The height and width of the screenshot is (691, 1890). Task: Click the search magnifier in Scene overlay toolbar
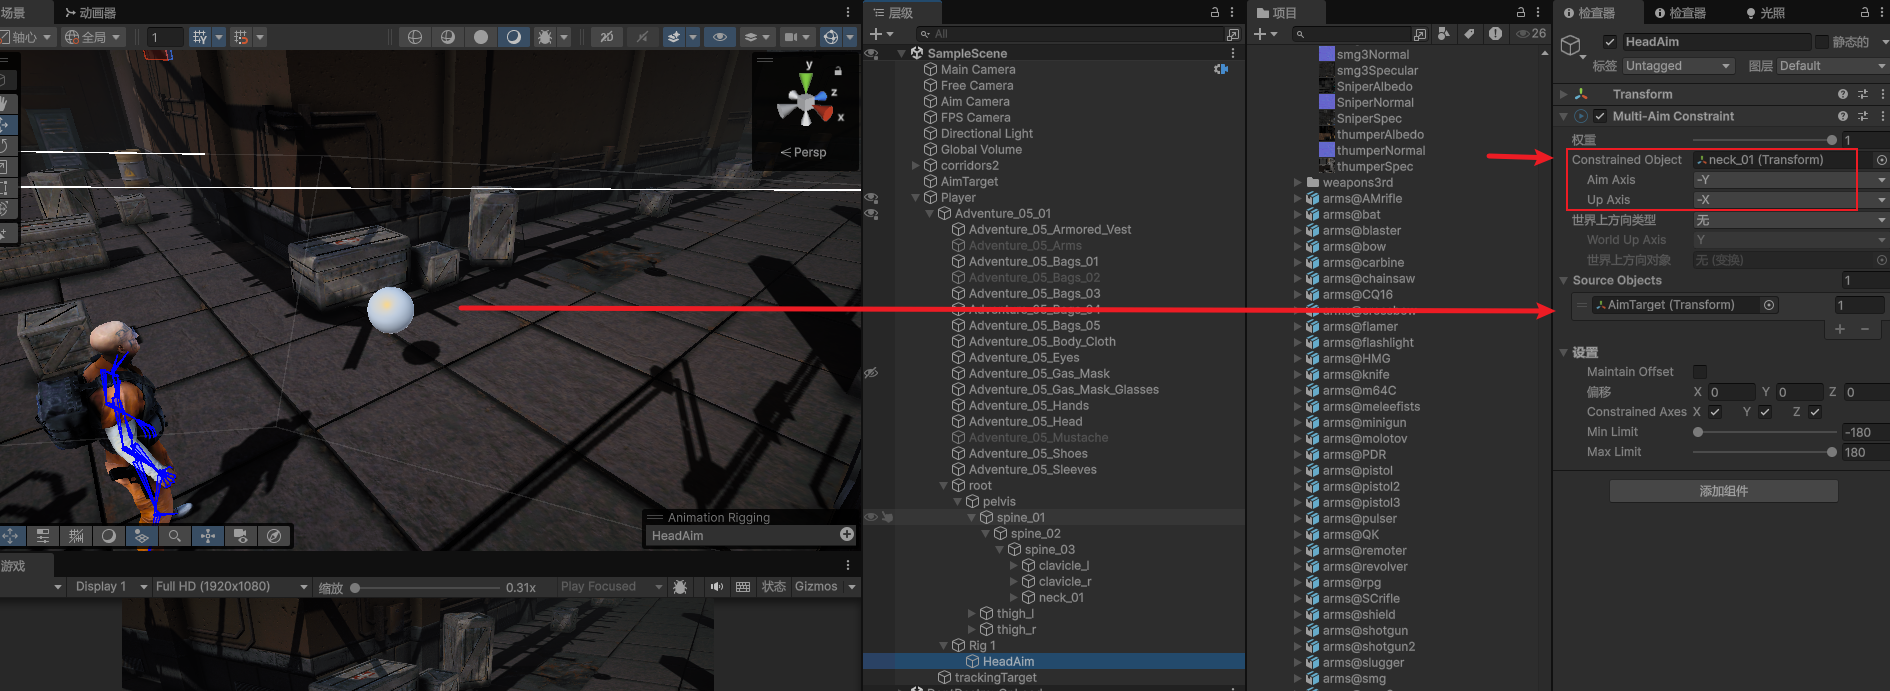[175, 536]
